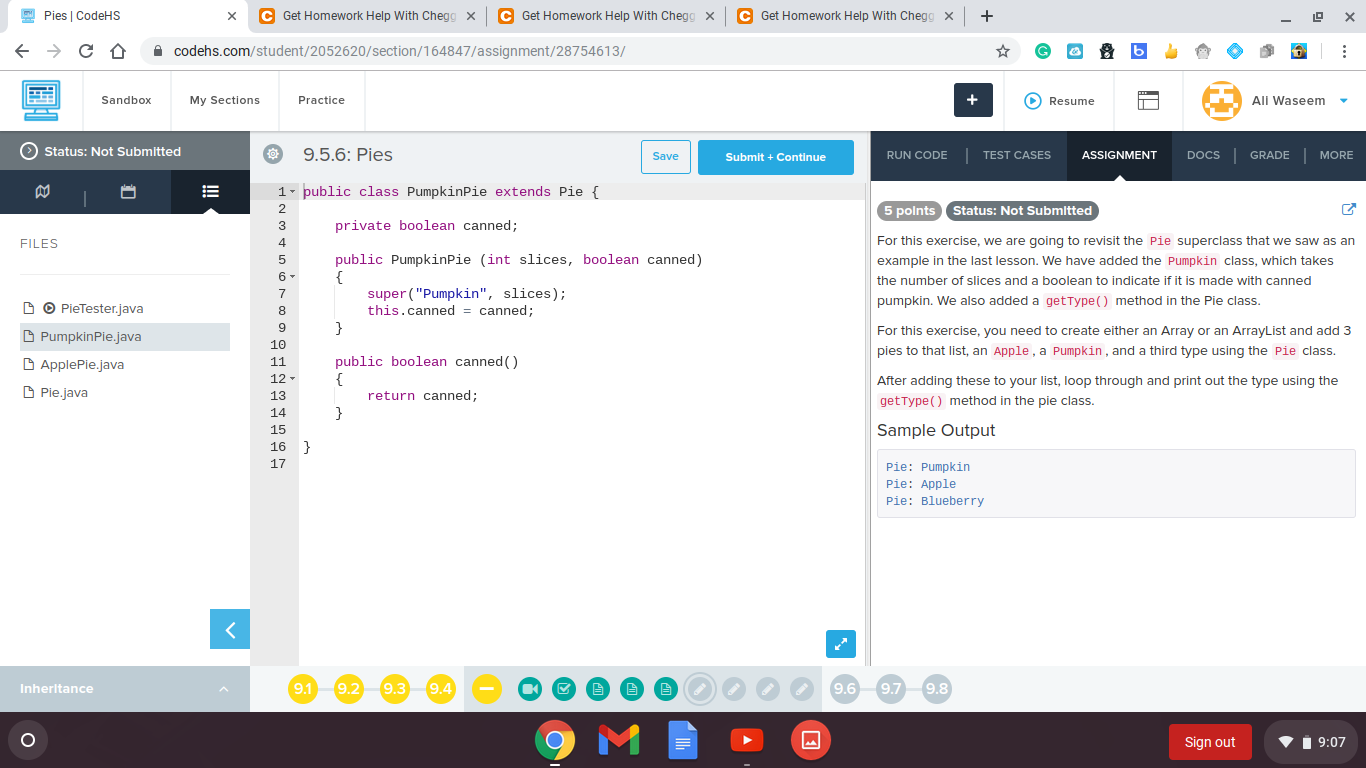Image resolution: width=1366 pixels, height=768 pixels.
Task: Select the highlighted current pencil exercise icon
Action: (x=700, y=689)
